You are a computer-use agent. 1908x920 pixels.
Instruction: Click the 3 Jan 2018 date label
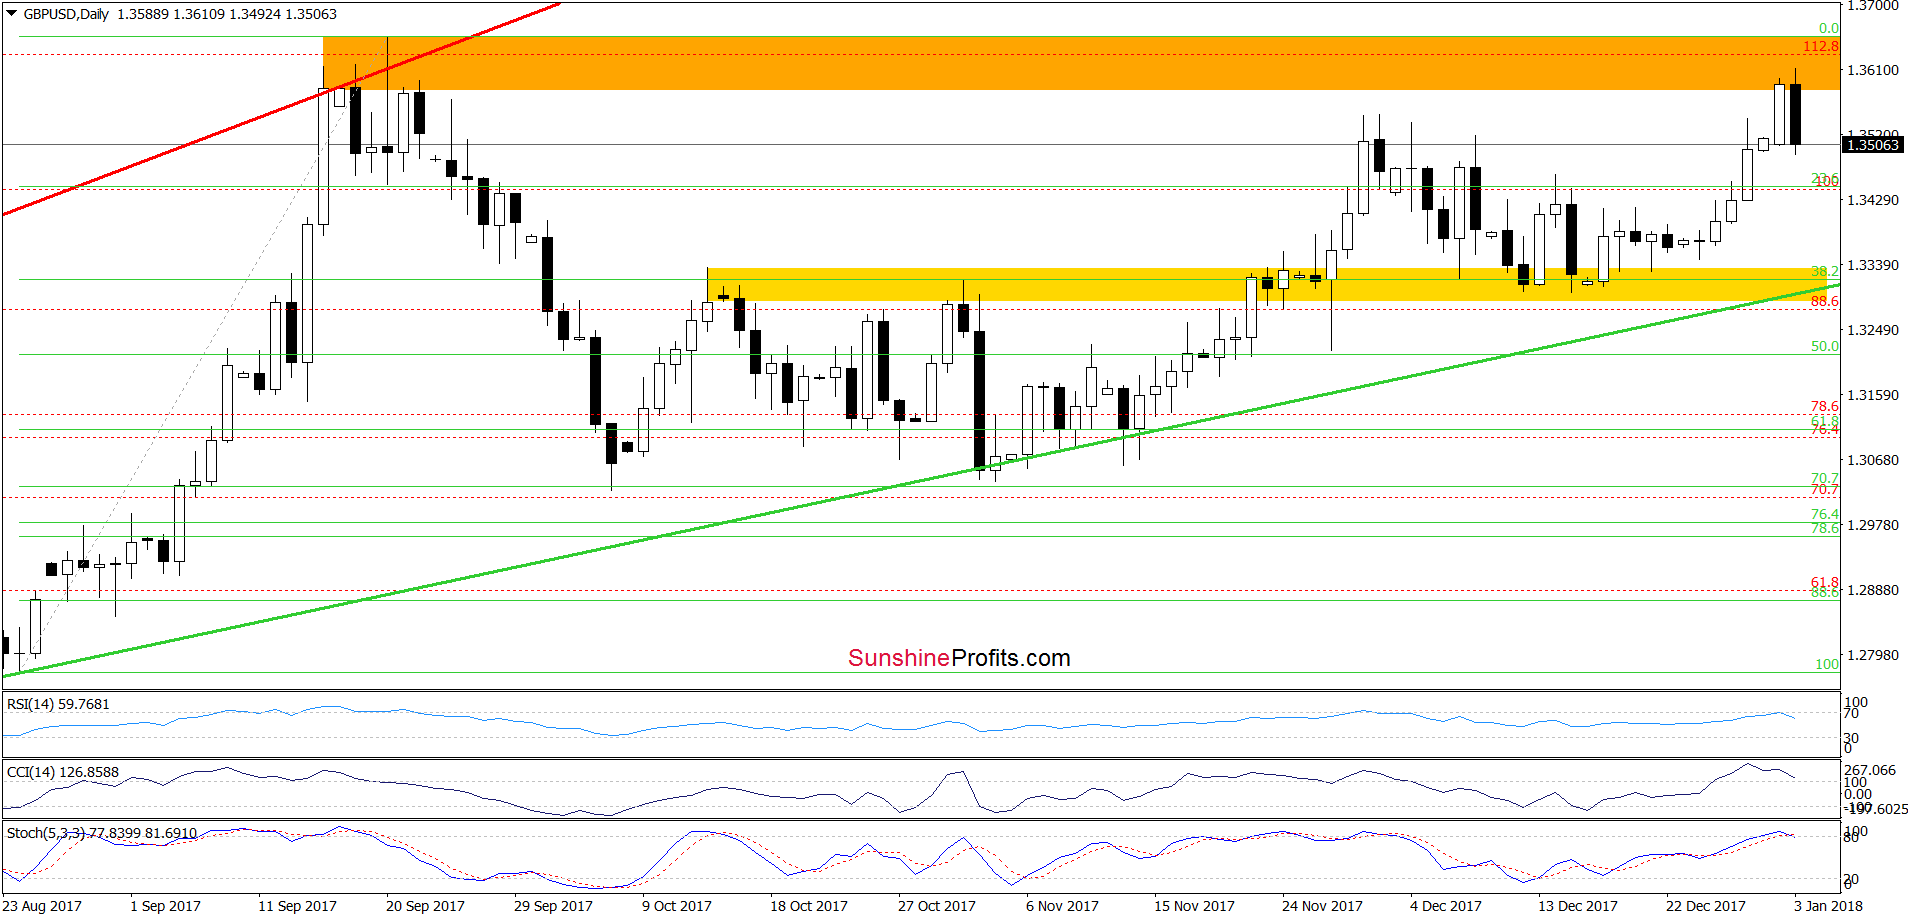[x=1829, y=906]
